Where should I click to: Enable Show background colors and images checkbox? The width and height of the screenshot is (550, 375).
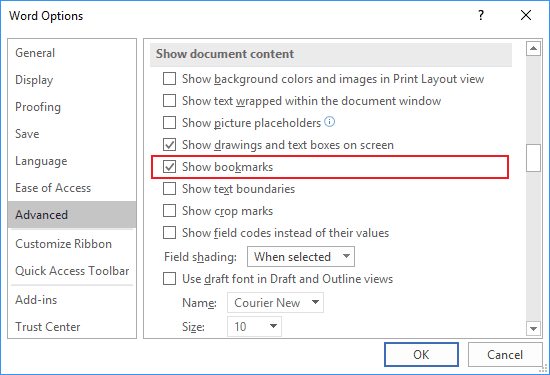169,79
